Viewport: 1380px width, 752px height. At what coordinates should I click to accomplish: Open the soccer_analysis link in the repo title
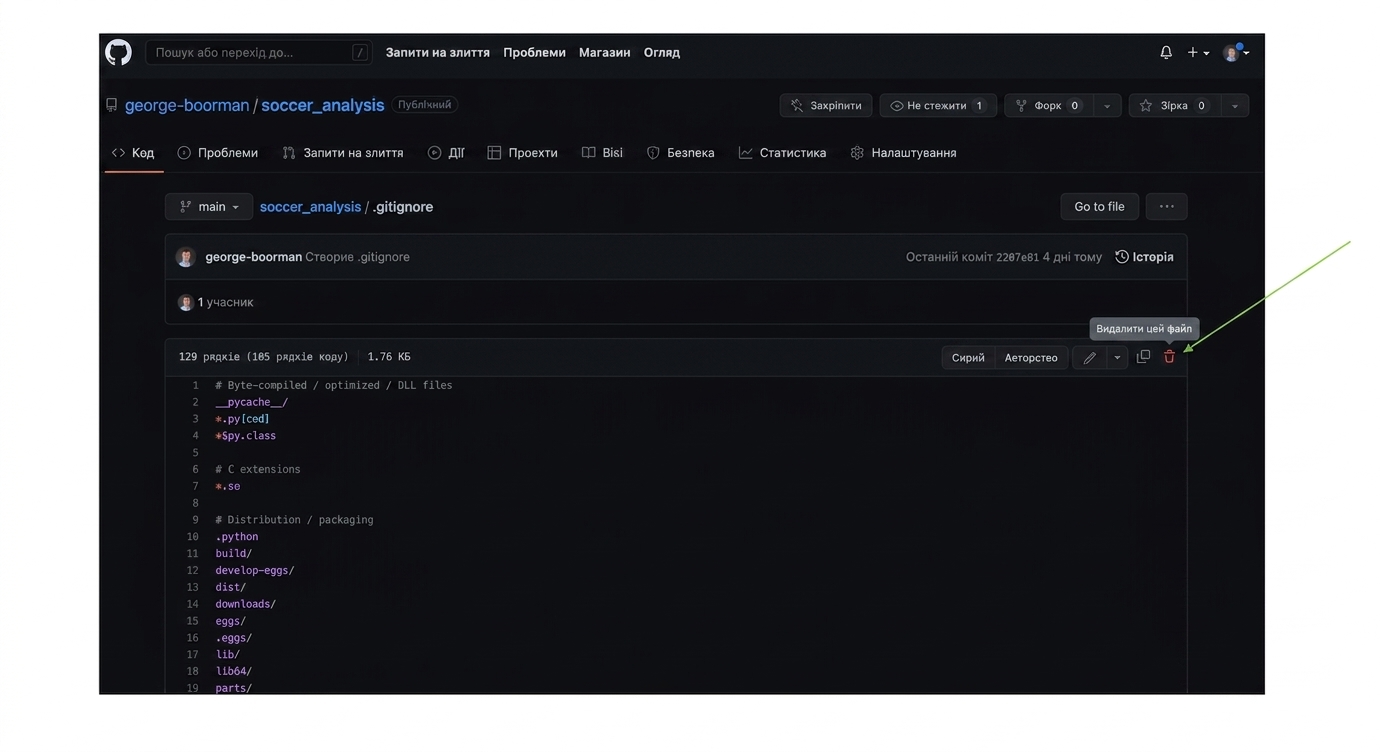[322, 105]
